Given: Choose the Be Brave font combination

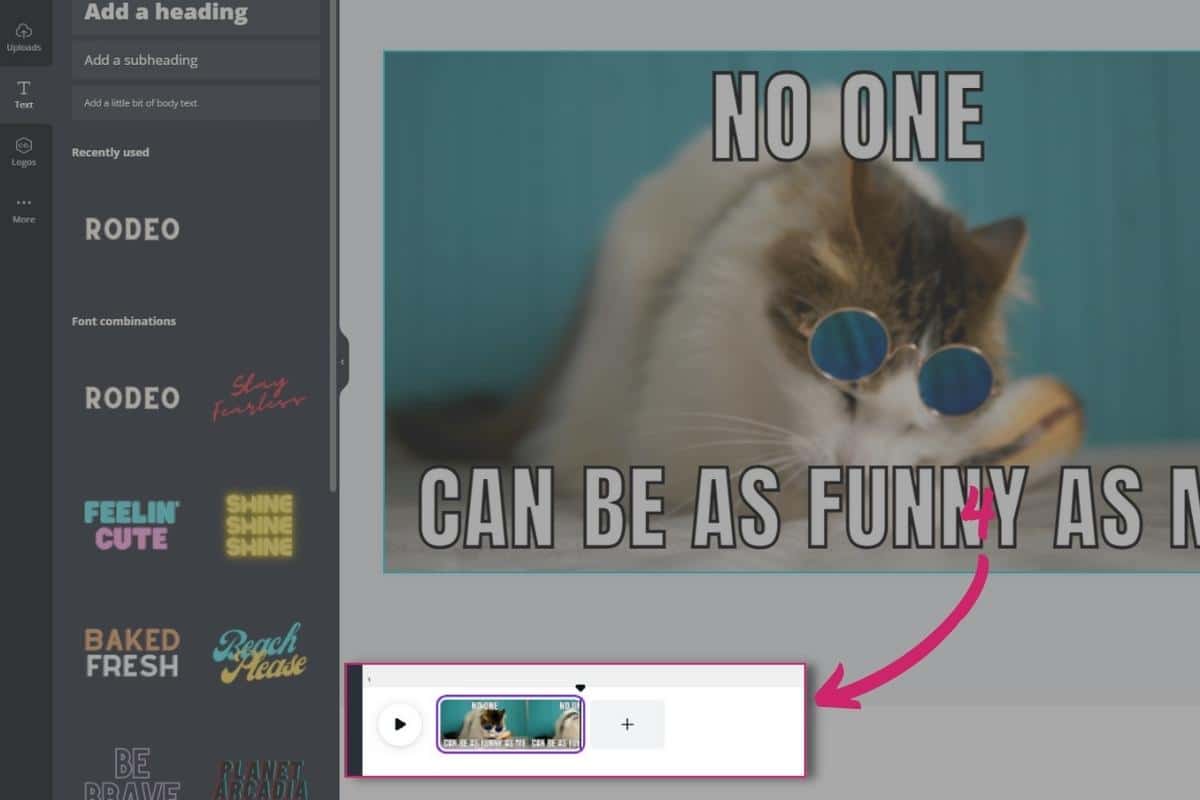Looking at the screenshot, I should [x=132, y=772].
